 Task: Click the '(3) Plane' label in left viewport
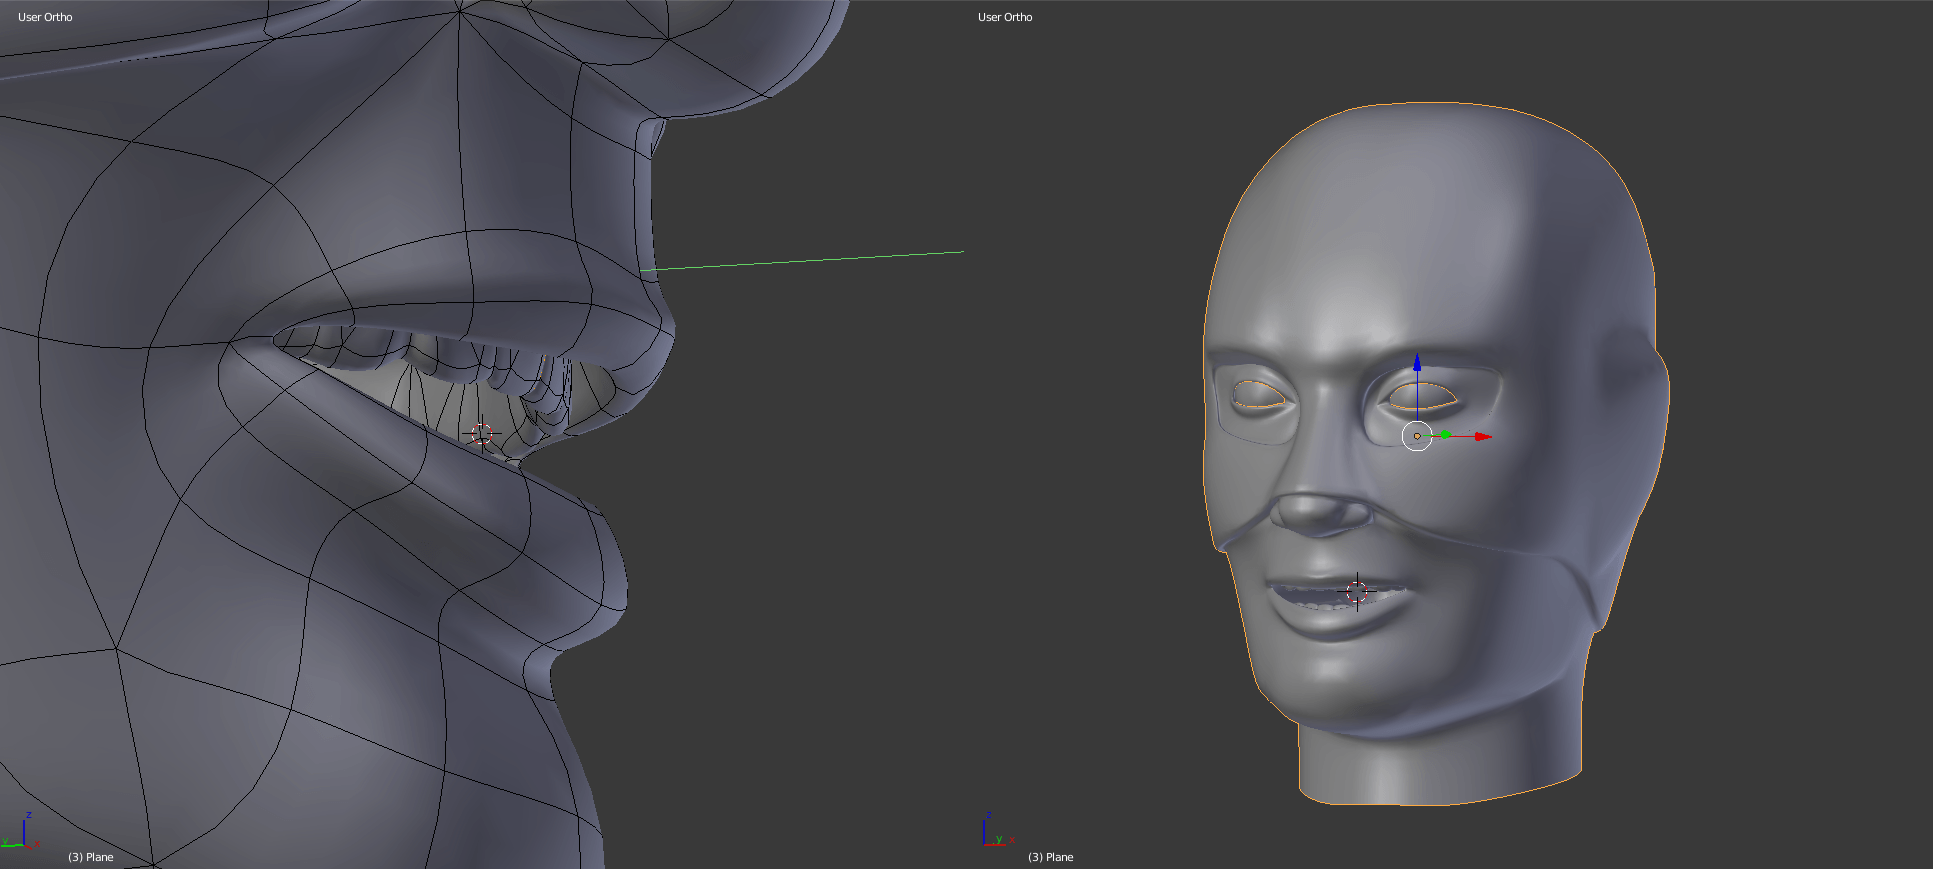point(90,857)
